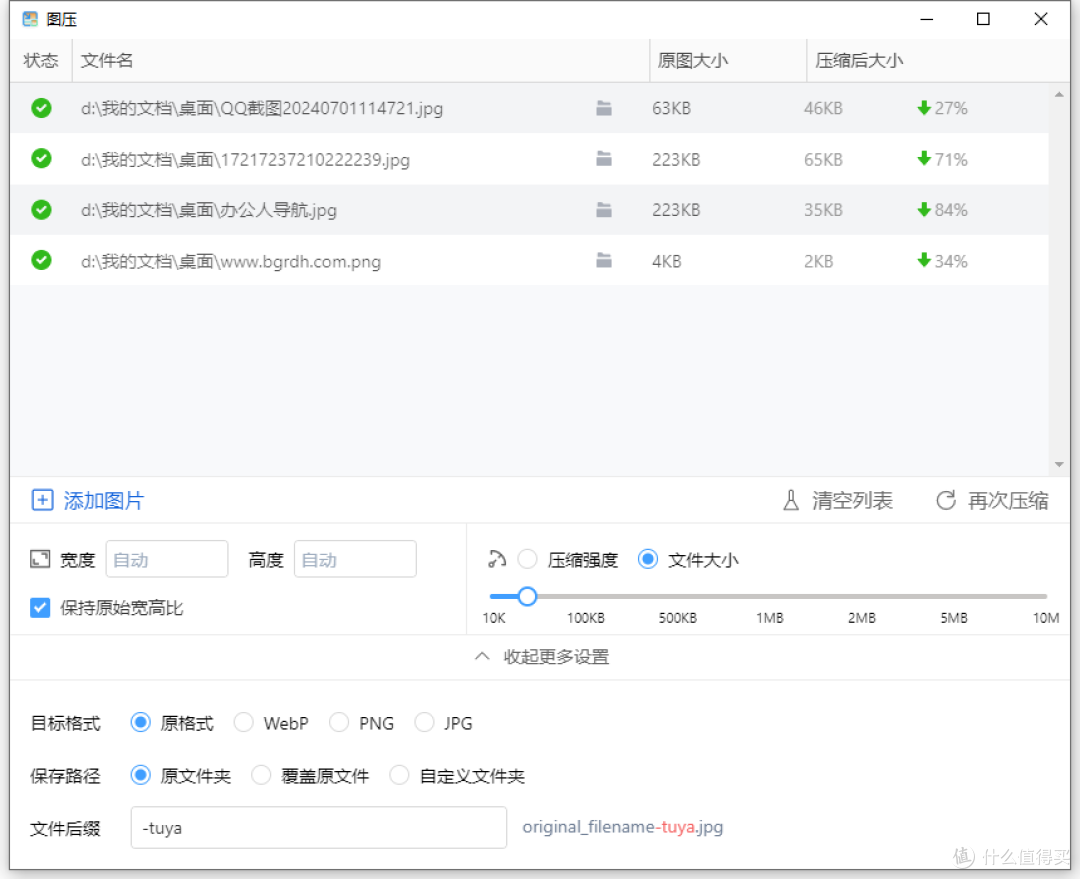The width and height of the screenshot is (1080, 879).
Task: Collapse settings via 收起更多设置
Action: (x=541, y=657)
